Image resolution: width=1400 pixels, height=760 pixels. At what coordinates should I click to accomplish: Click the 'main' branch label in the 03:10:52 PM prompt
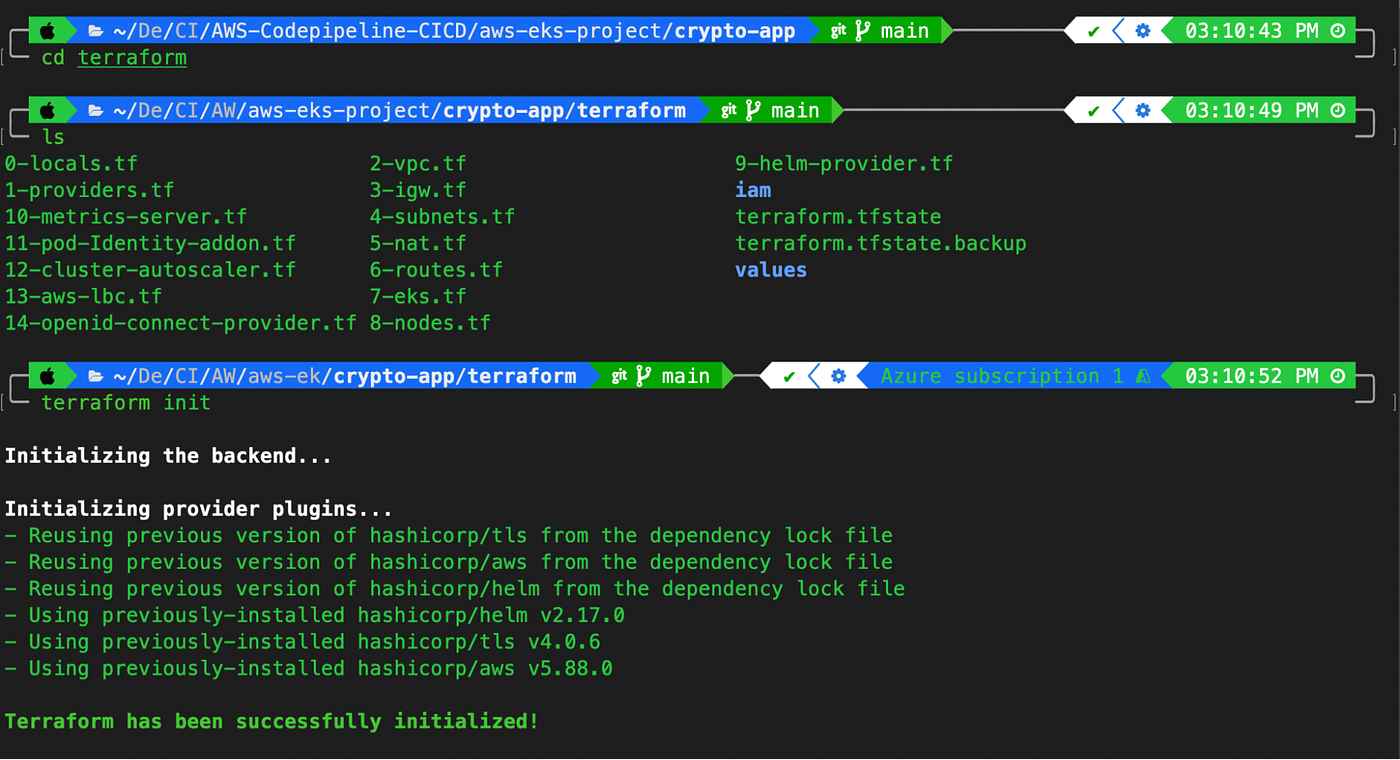pos(685,377)
